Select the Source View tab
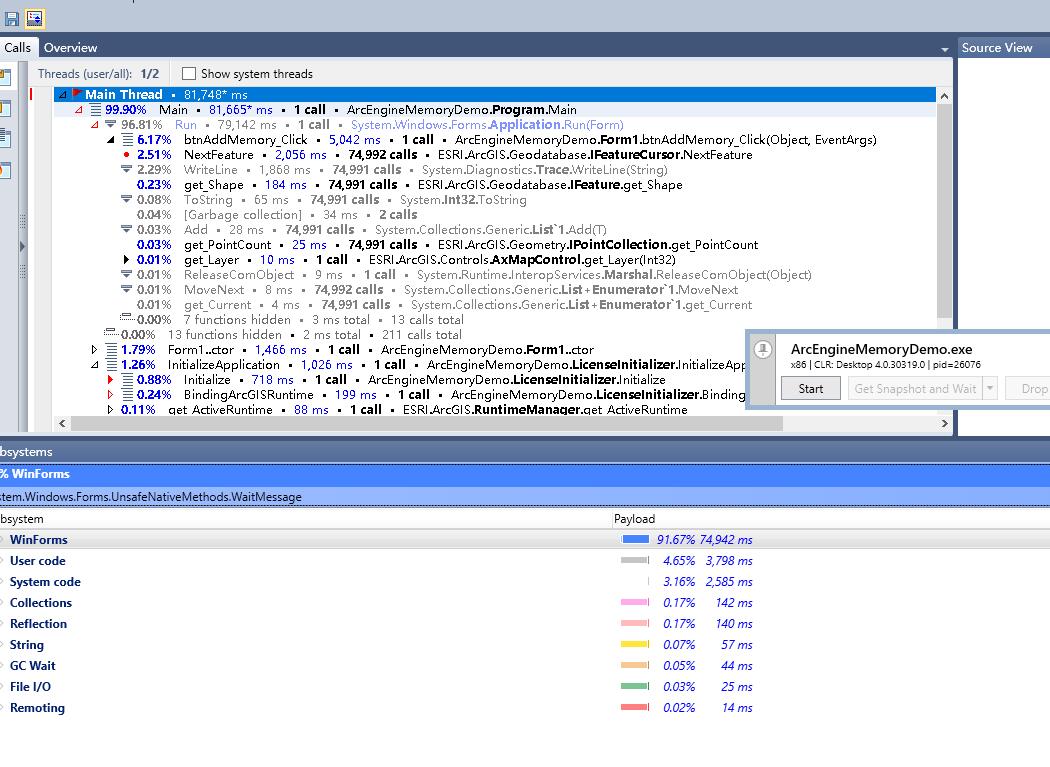 click(x=996, y=47)
